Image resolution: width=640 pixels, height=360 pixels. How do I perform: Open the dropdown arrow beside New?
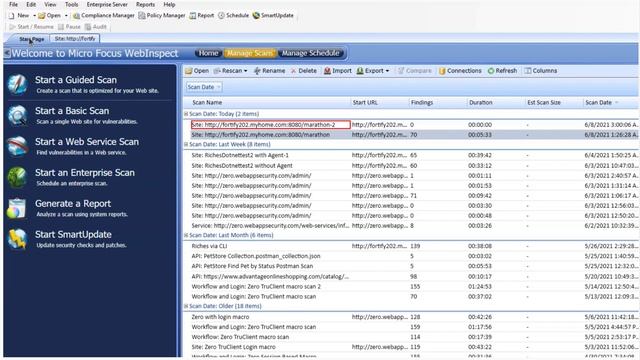coord(35,16)
